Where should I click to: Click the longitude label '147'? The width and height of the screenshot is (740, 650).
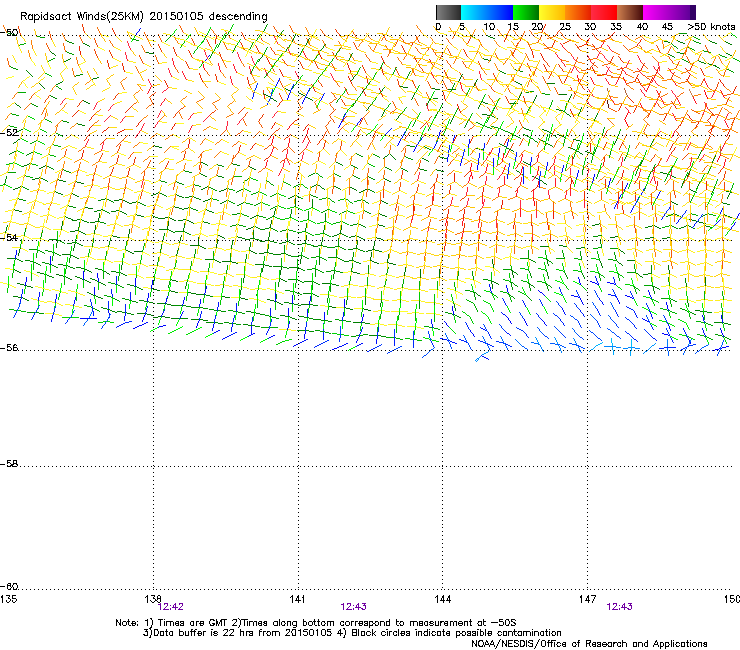pyautogui.click(x=587, y=599)
